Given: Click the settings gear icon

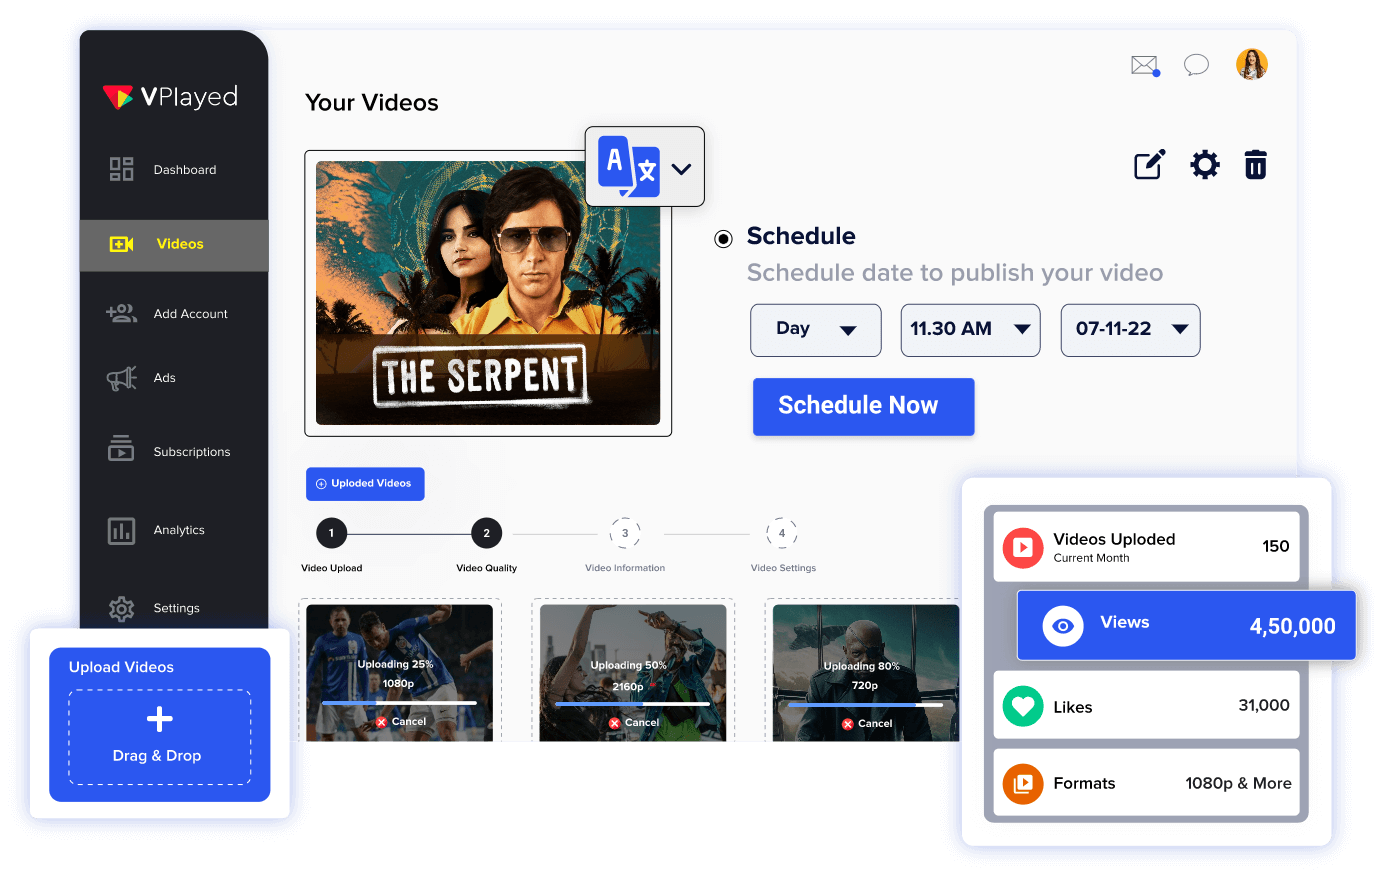Looking at the screenshot, I should pos(1205,165).
